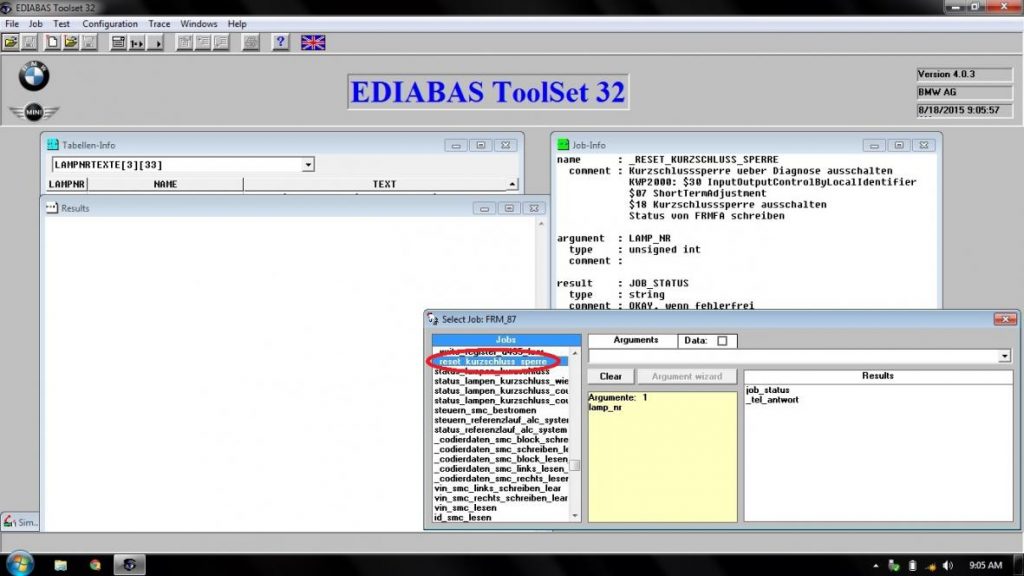The height and width of the screenshot is (576, 1024).
Task: Open the File menu
Action: tap(12, 24)
